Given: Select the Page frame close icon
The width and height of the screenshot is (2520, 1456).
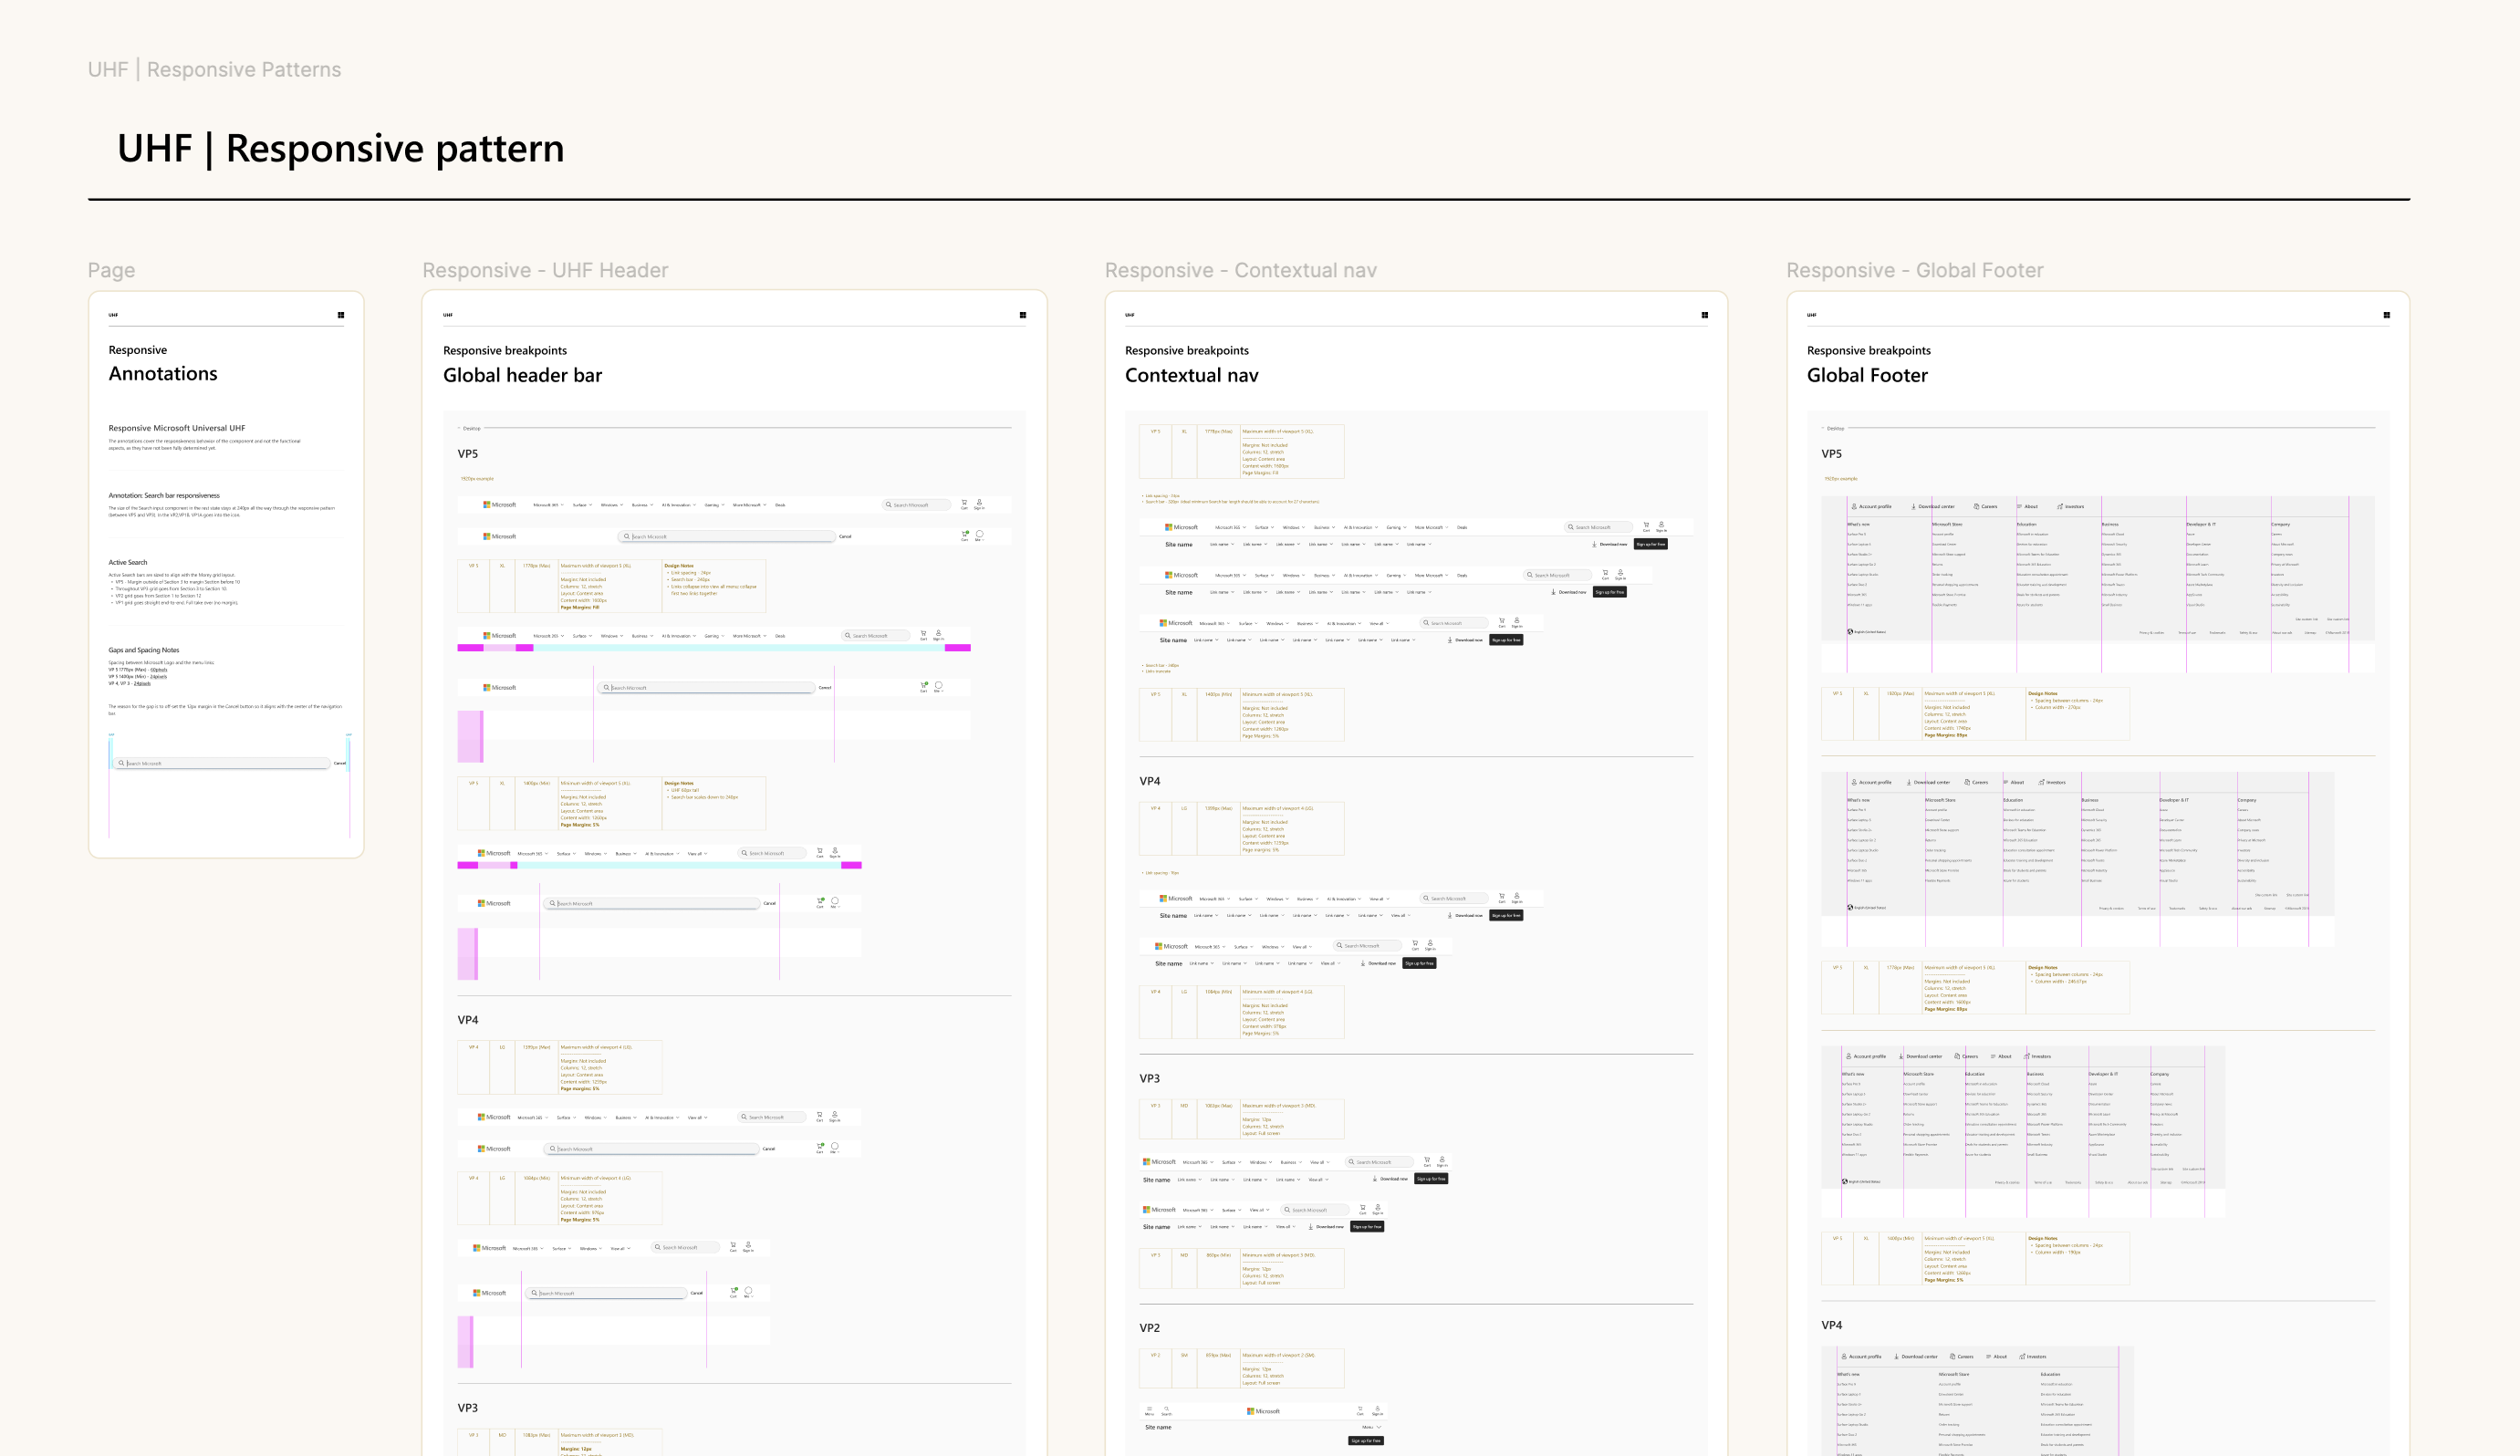Looking at the screenshot, I should click(343, 314).
